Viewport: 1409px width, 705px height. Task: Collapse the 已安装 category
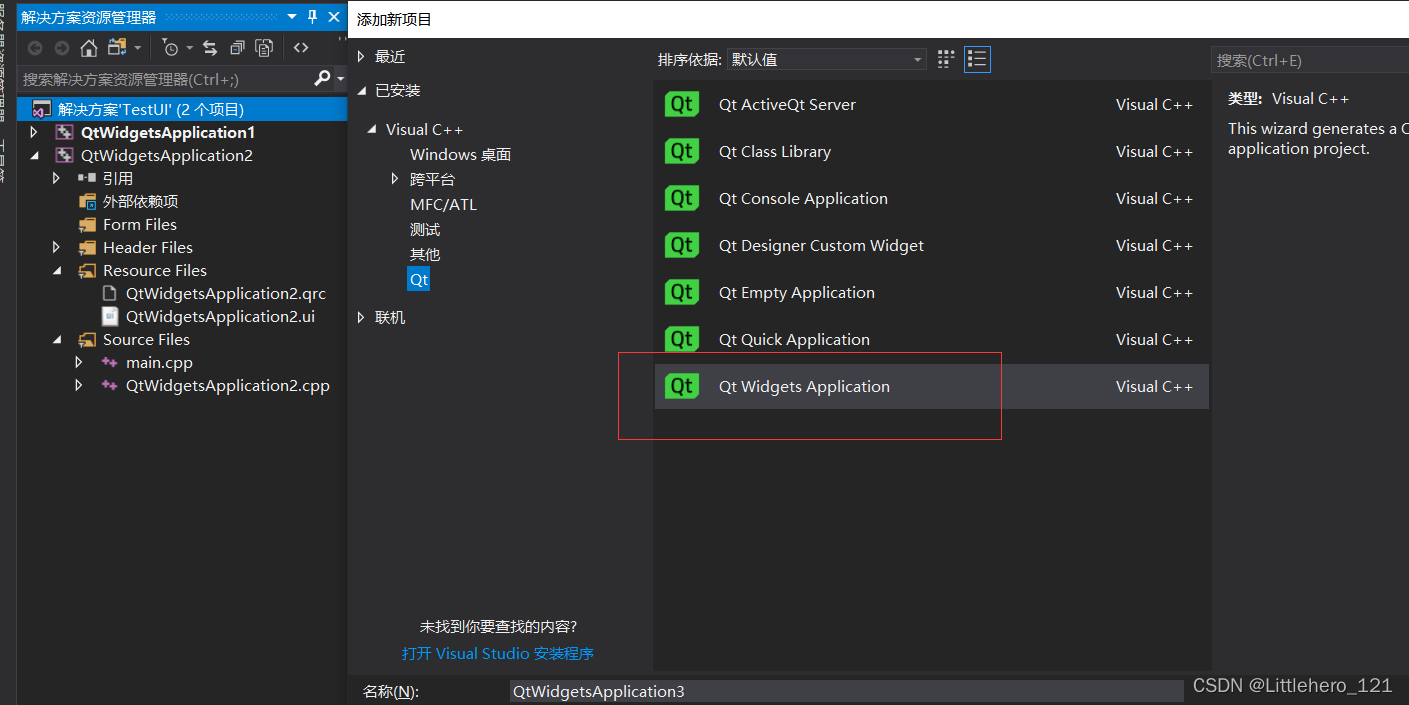click(x=362, y=90)
